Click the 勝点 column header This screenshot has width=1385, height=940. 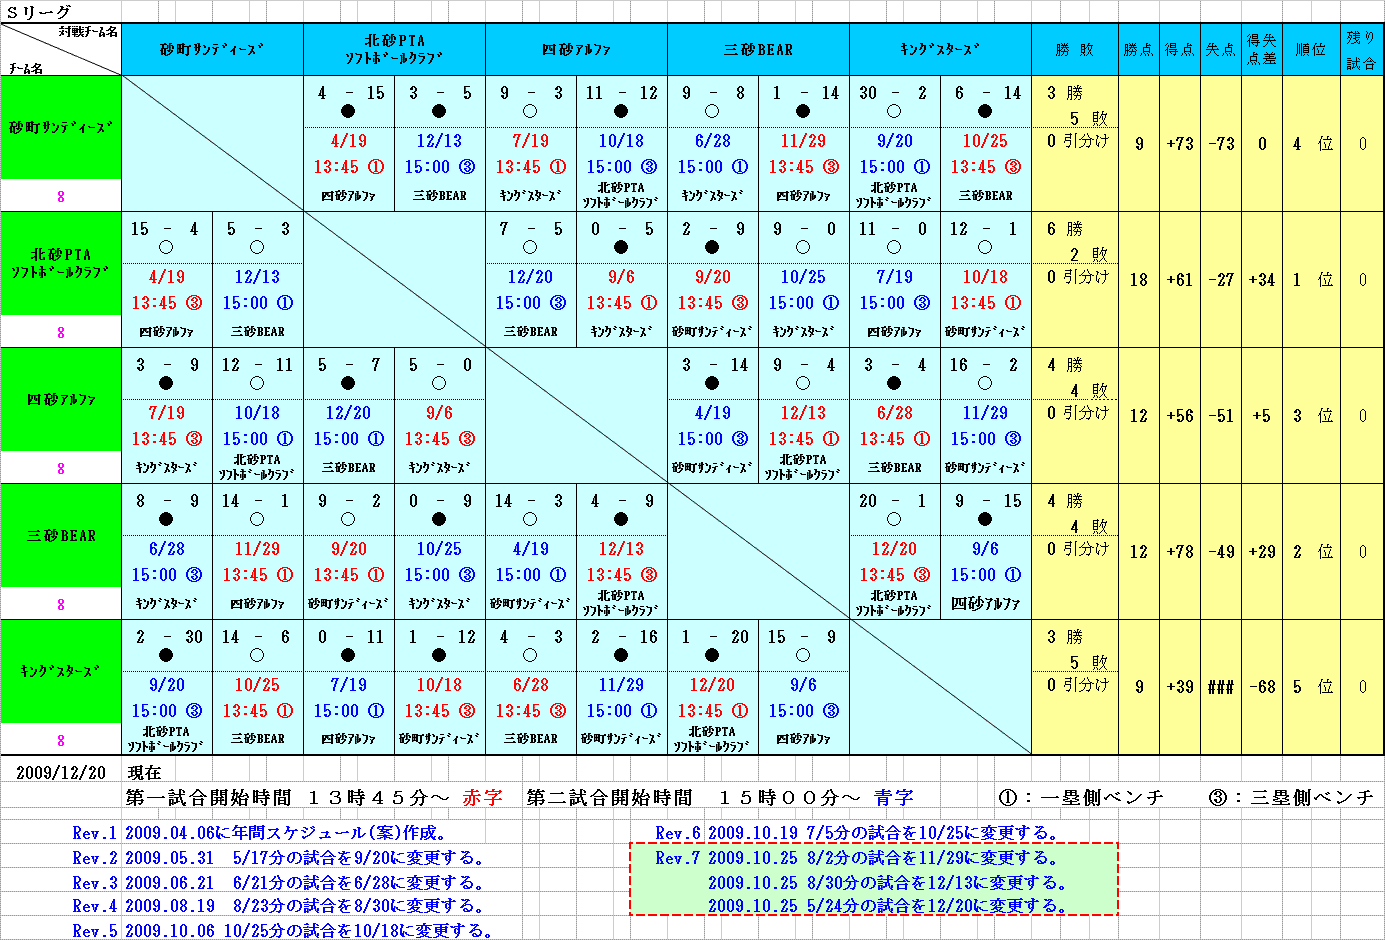pos(1138,49)
